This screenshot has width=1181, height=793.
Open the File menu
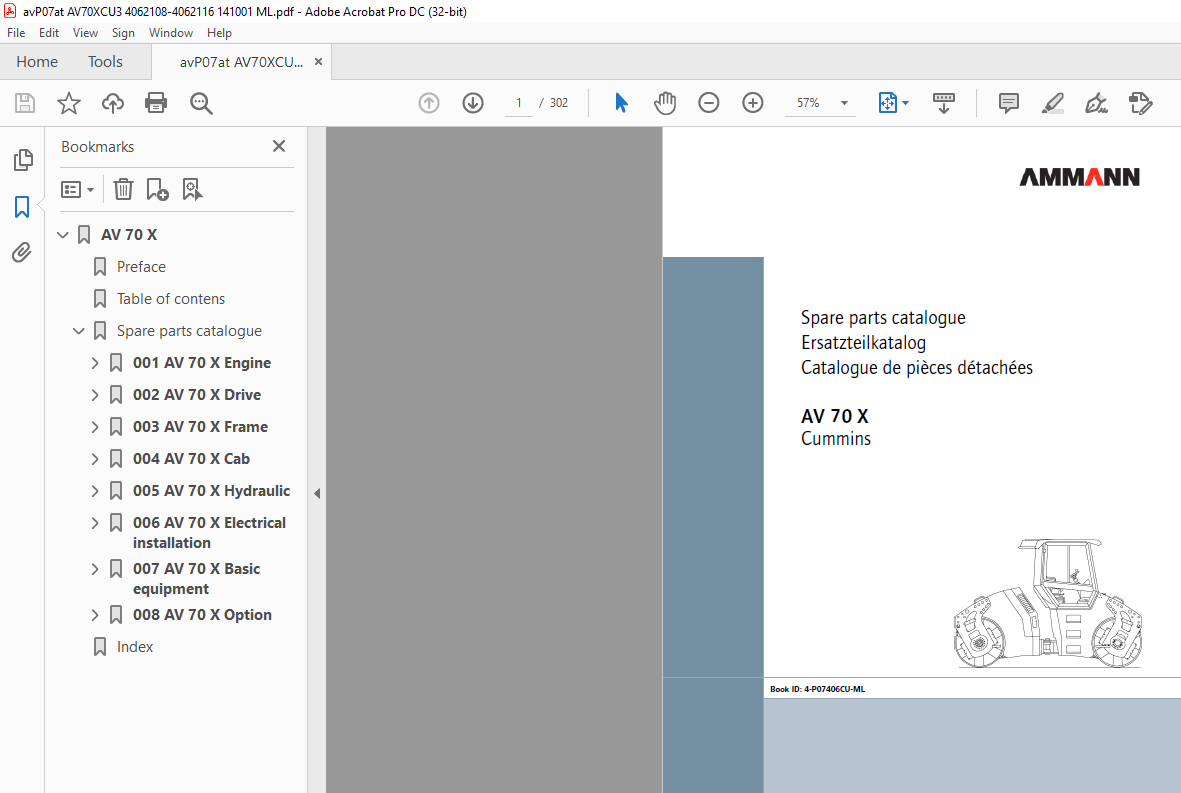point(16,33)
